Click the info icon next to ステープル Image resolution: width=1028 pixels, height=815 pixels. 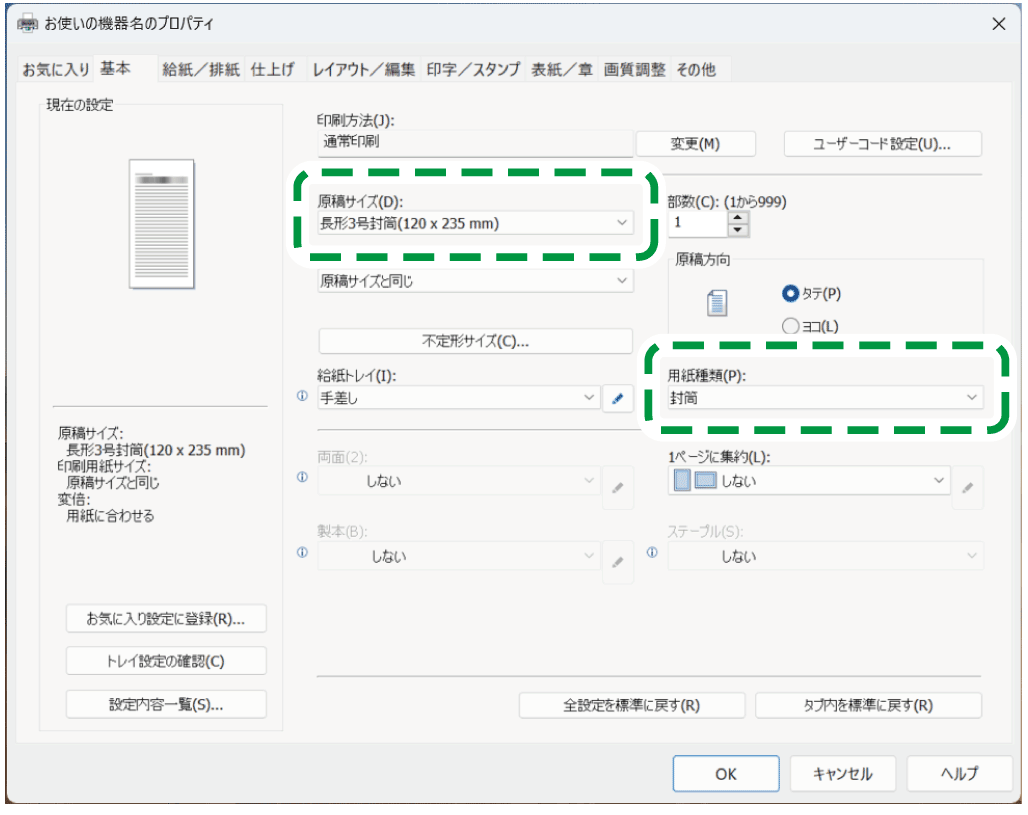point(652,553)
